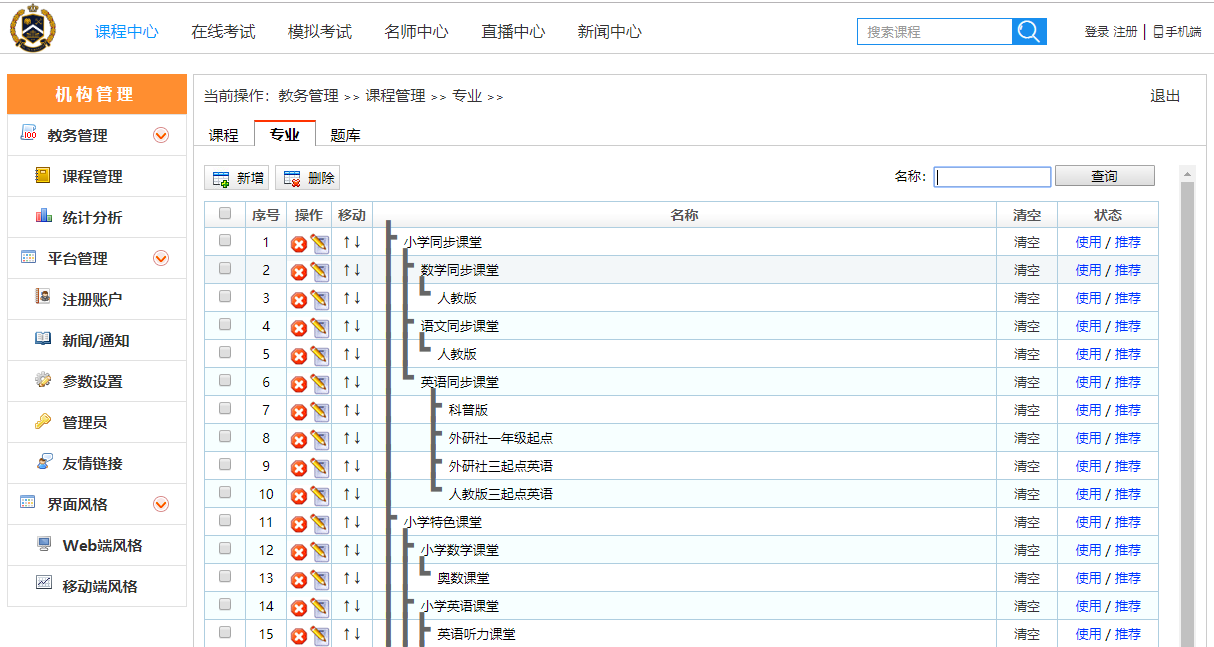1214x647 pixels.
Task: Switch to the 题库 tab
Action: 345,135
